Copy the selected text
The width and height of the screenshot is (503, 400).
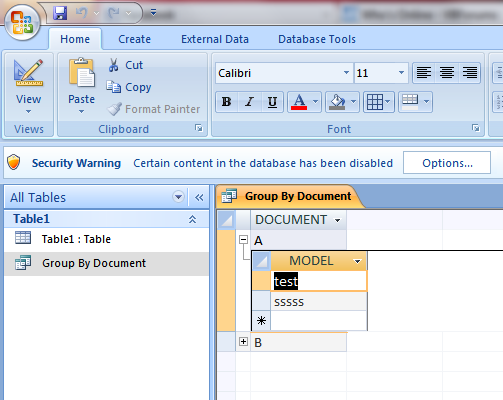coord(129,87)
